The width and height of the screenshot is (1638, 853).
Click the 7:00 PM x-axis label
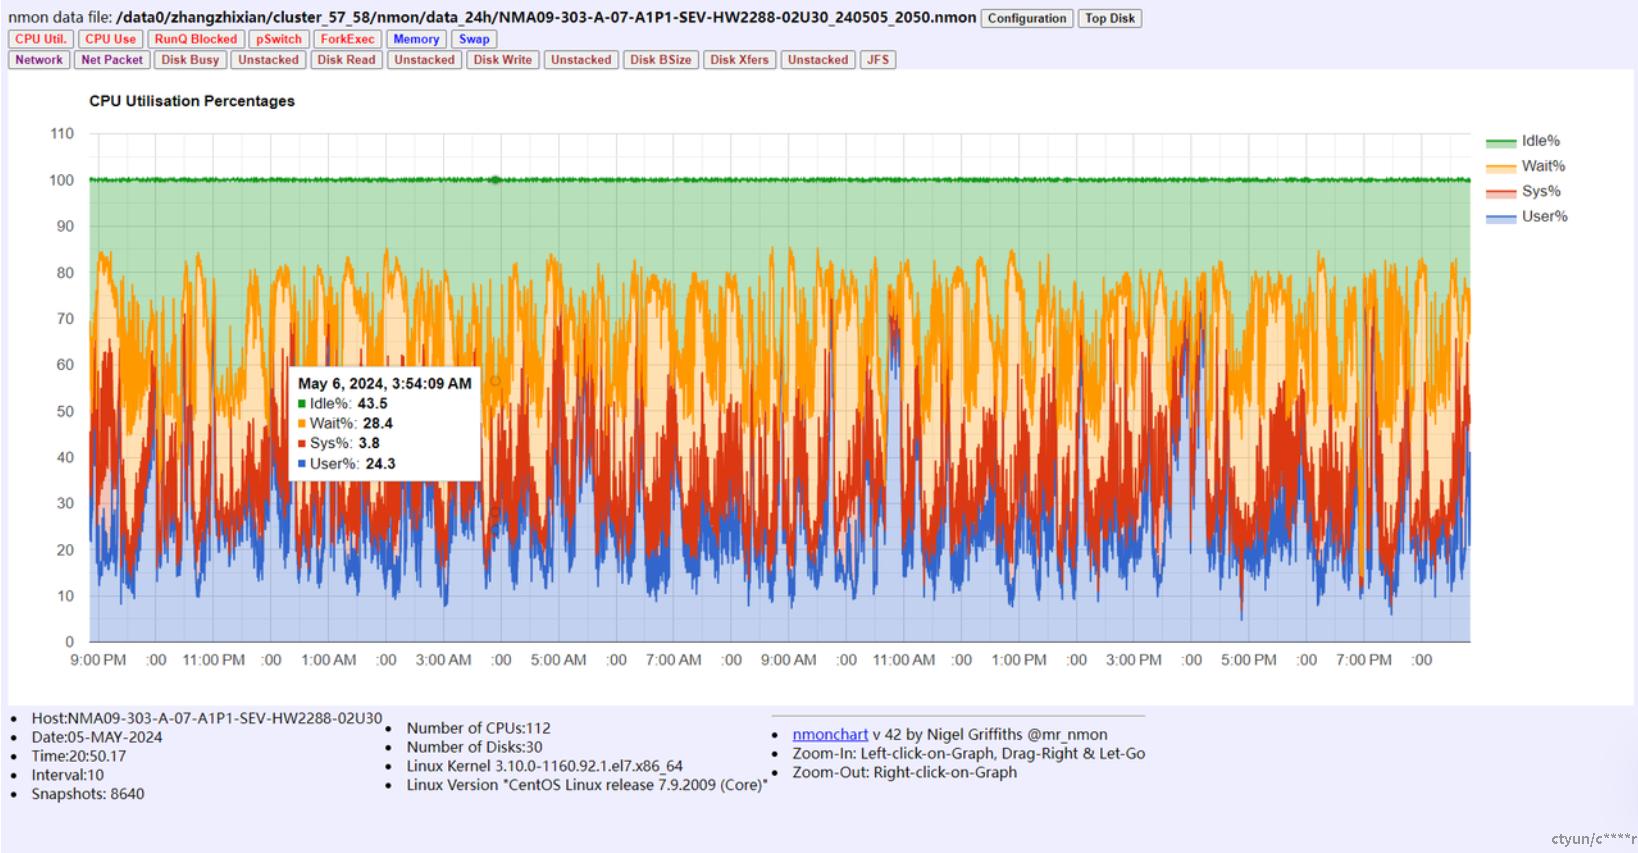[x=1364, y=660]
